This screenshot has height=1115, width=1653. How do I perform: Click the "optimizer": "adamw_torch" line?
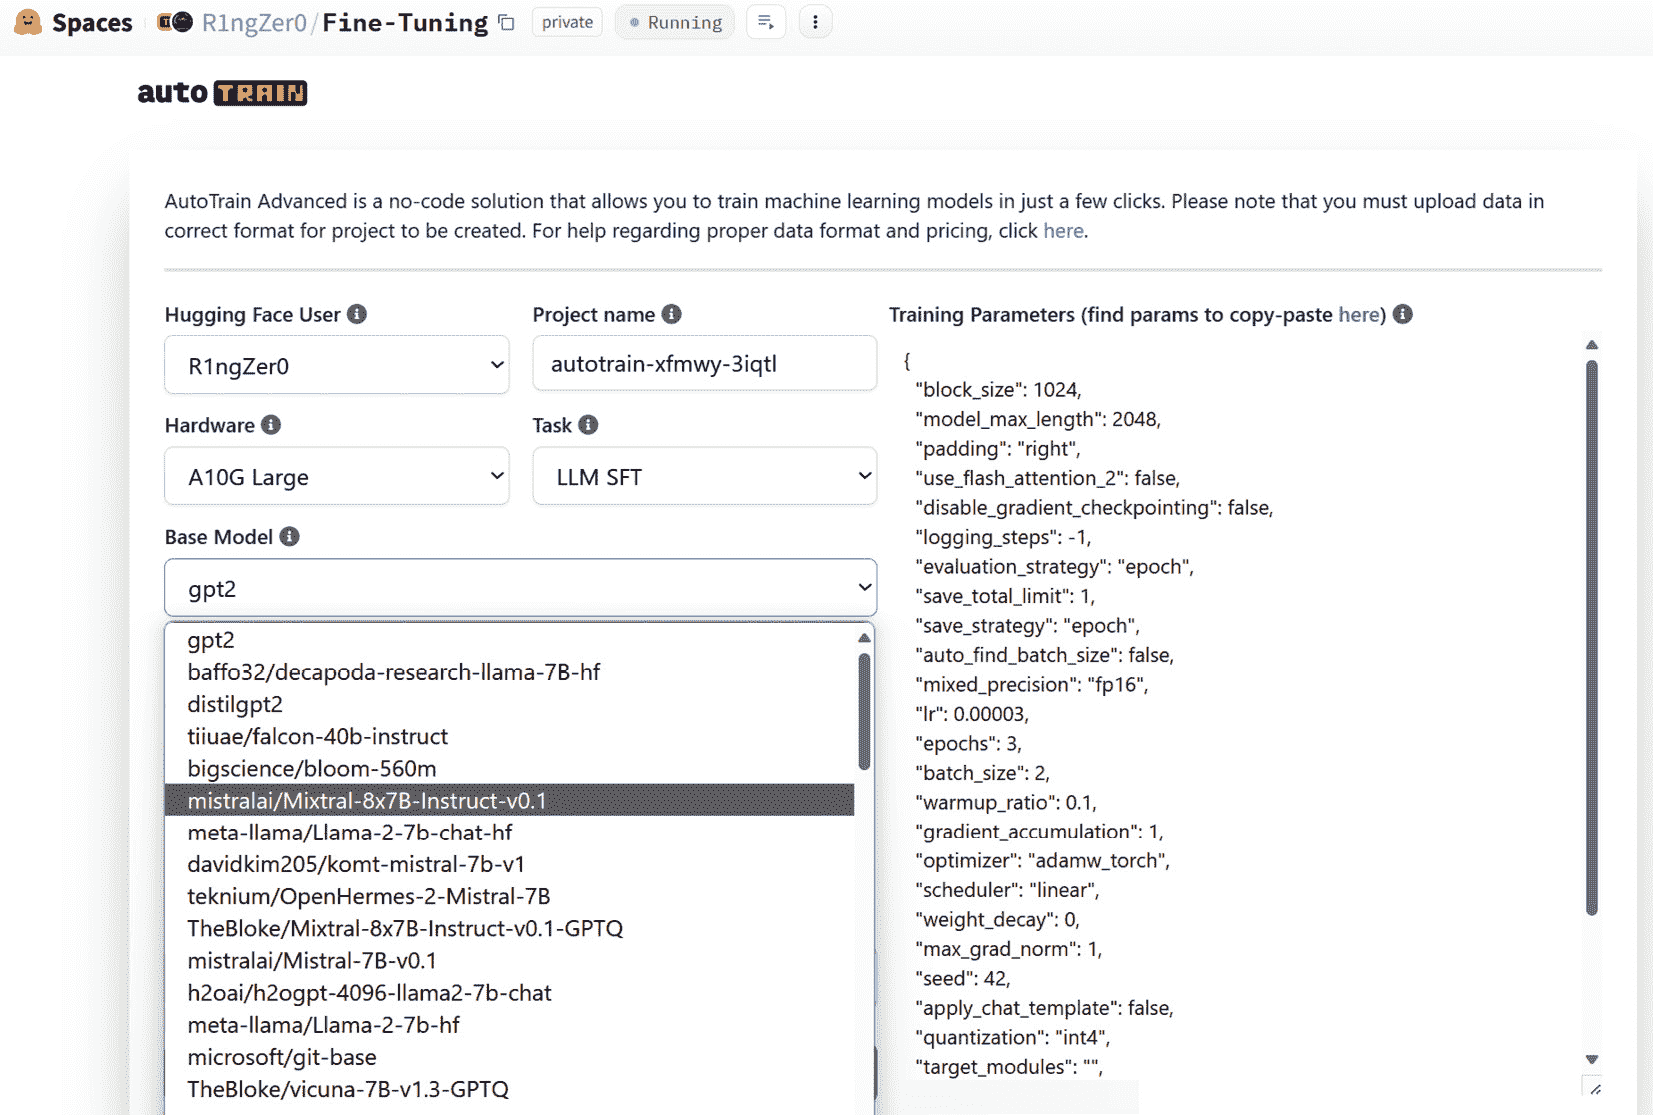pyautogui.click(x=1042, y=861)
